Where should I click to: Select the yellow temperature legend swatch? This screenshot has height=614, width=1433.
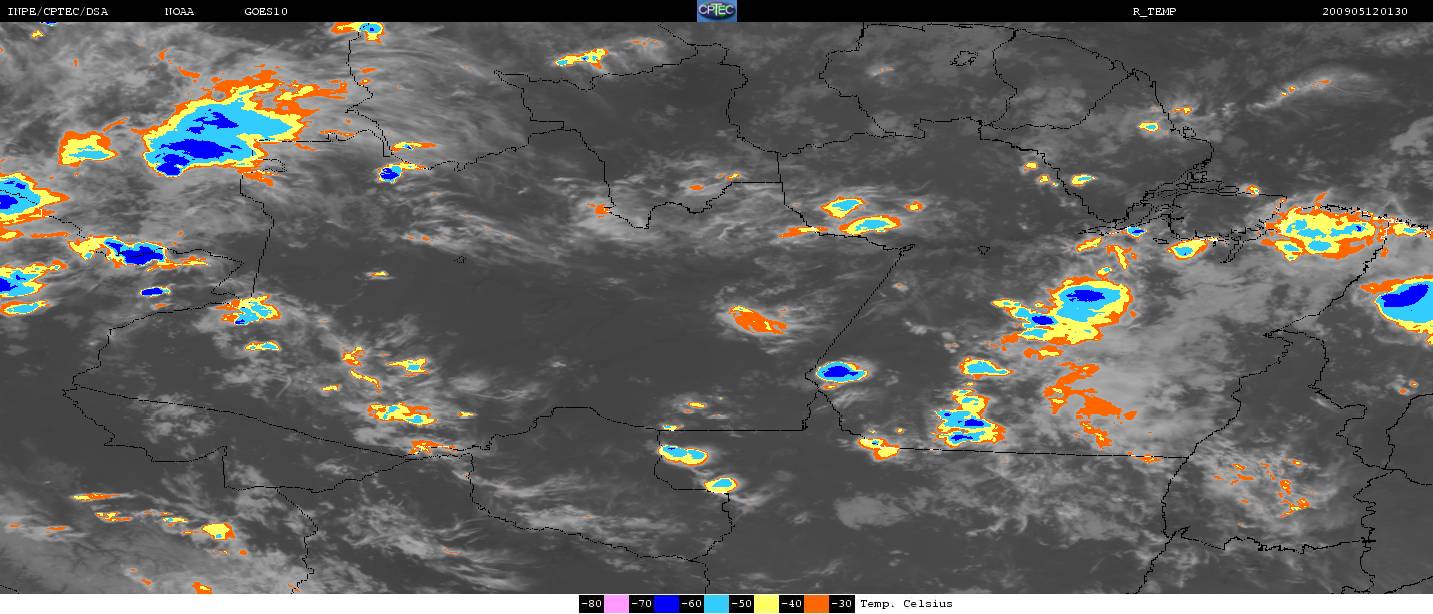pyautogui.click(x=767, y=604)
